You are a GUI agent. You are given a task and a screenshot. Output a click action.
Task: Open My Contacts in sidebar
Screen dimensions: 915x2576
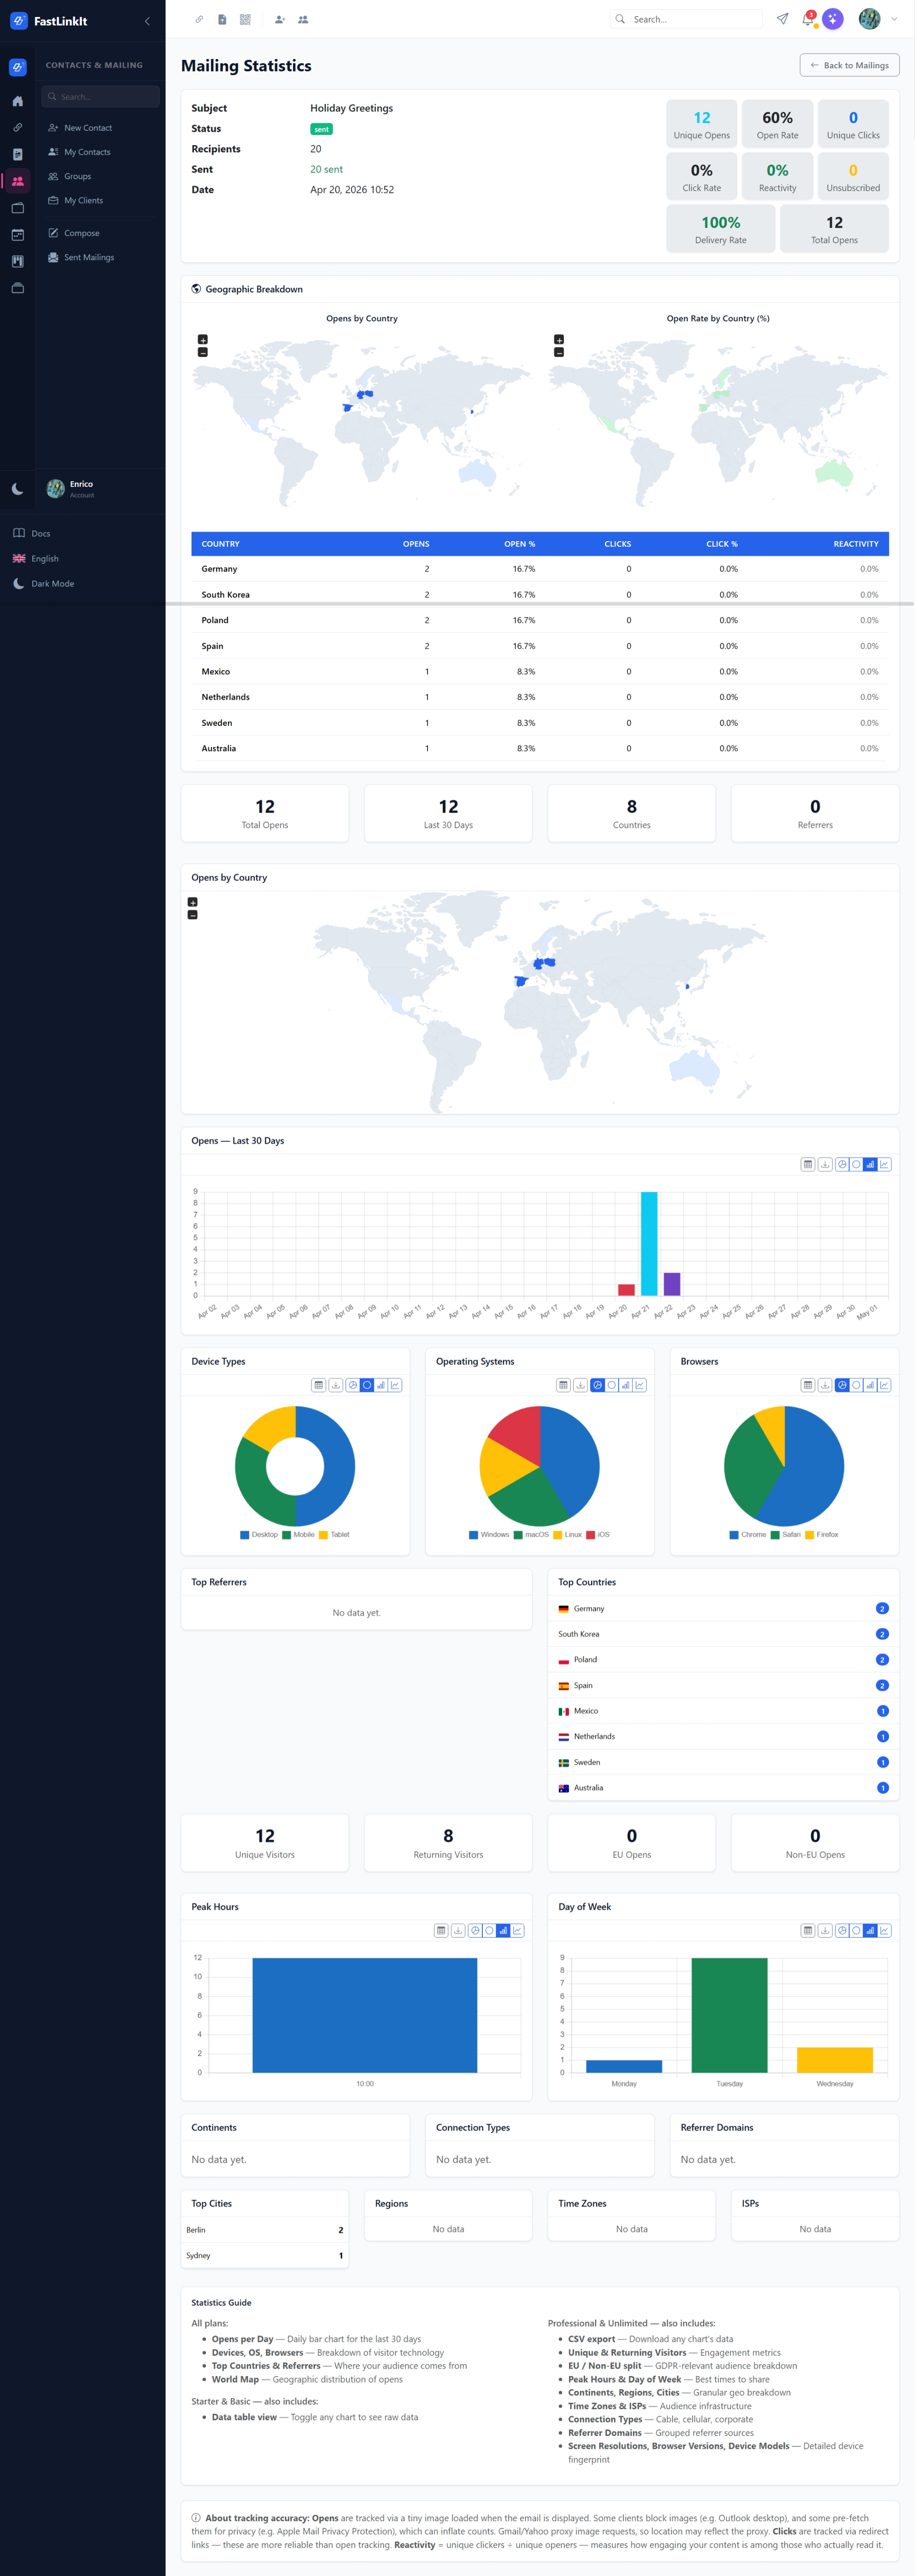pyautogui.click(x=87, y=152)
